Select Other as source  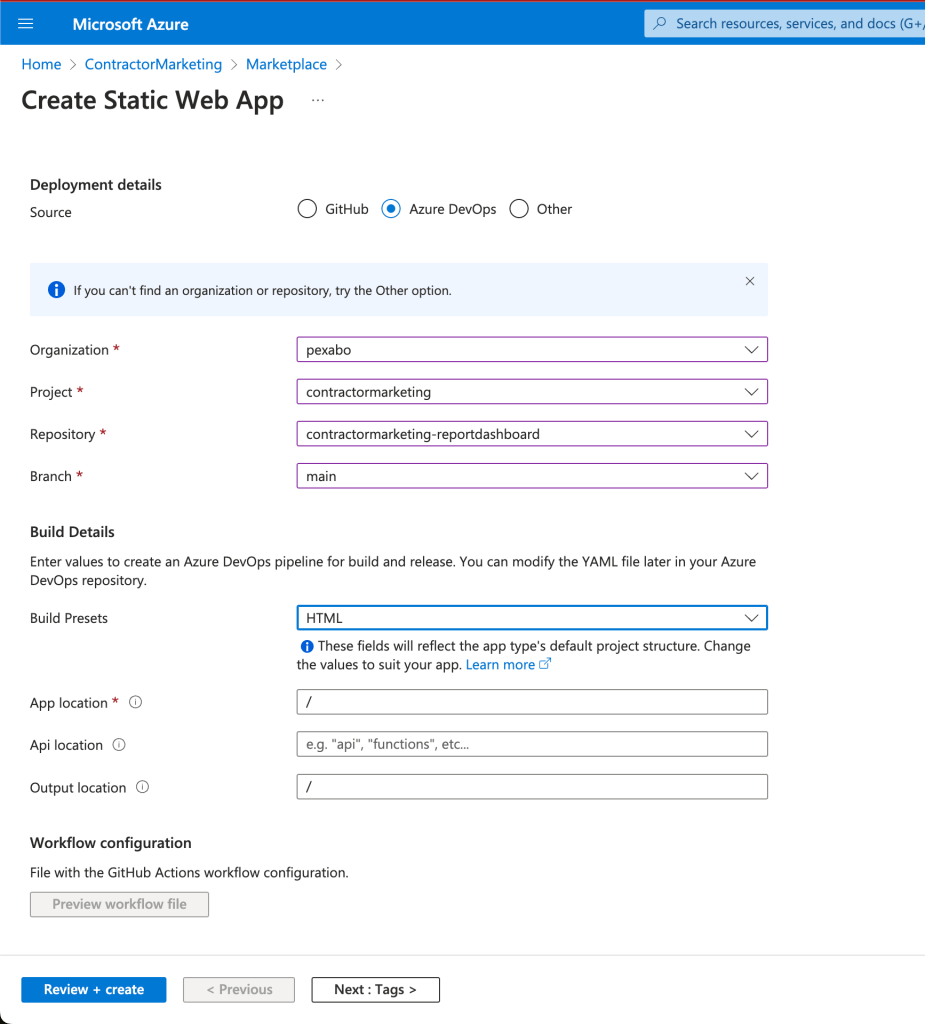point(519,209)
